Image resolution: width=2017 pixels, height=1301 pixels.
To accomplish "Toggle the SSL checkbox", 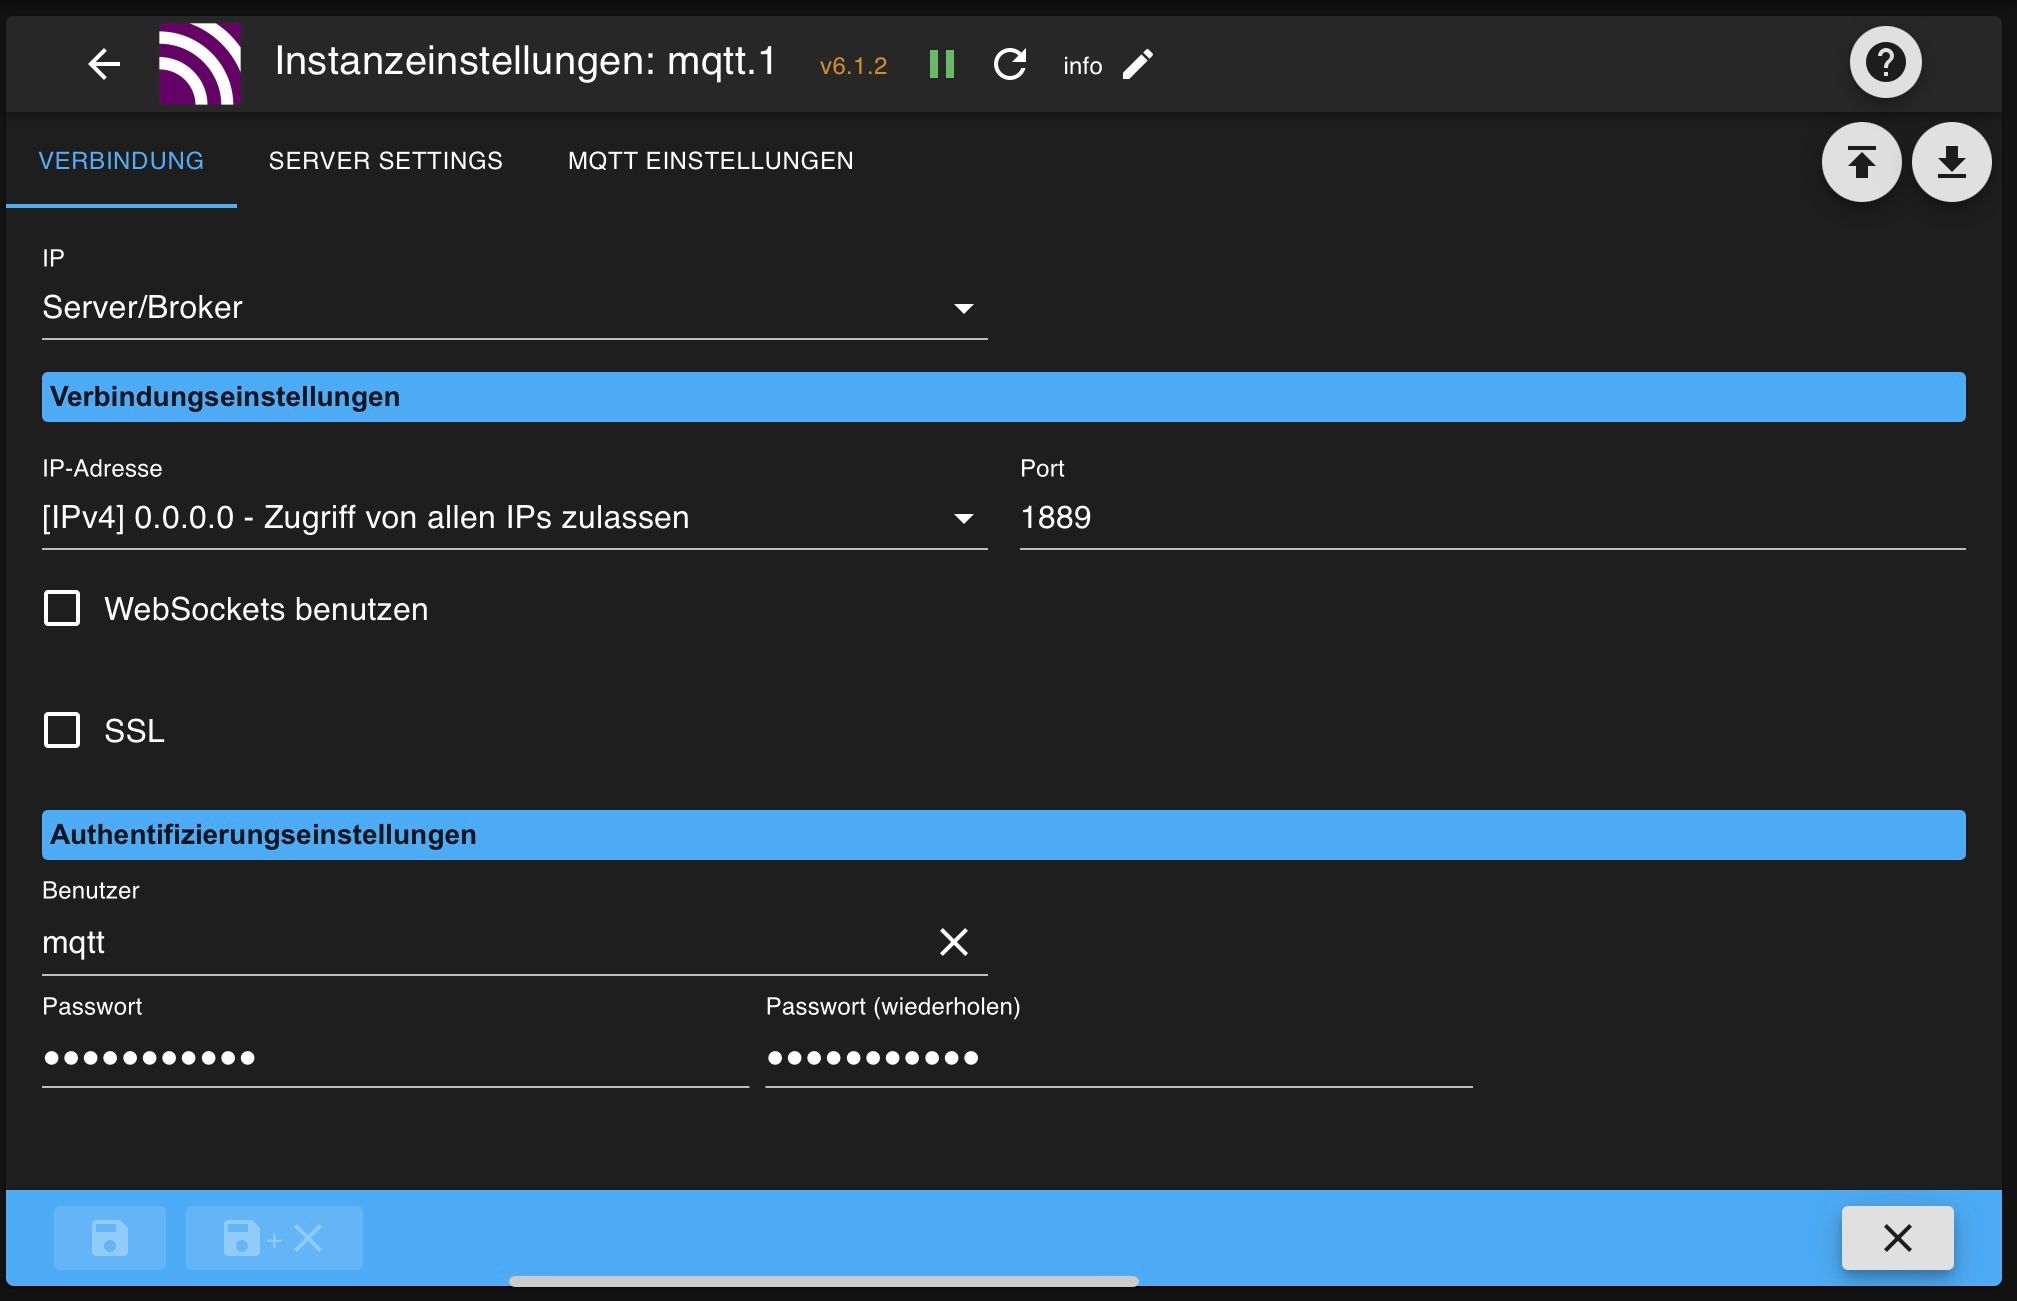I will point(62,730).
